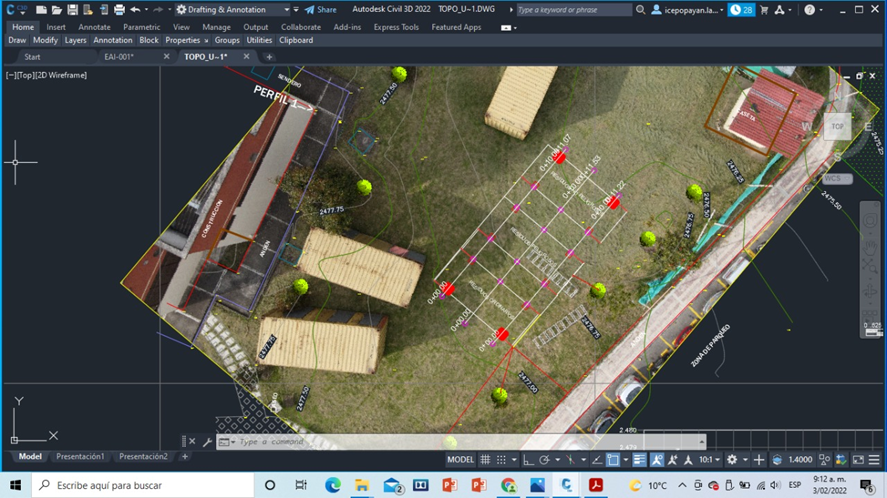Image resolution: width=887 pixels, height=498 pixels.
Task: Toggle Polar tracking
Action: (x=544, y=460)
